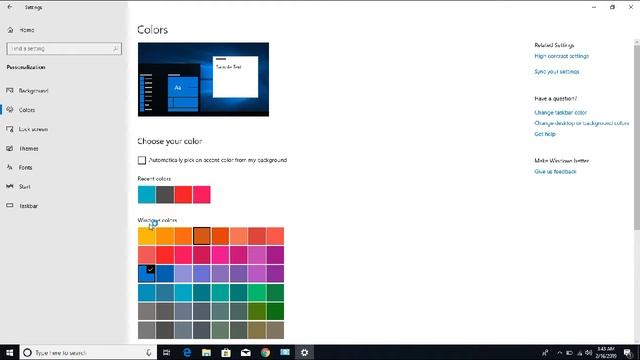640x360 pixels.
Task: Click the Get help link
Action: (545, 134)
